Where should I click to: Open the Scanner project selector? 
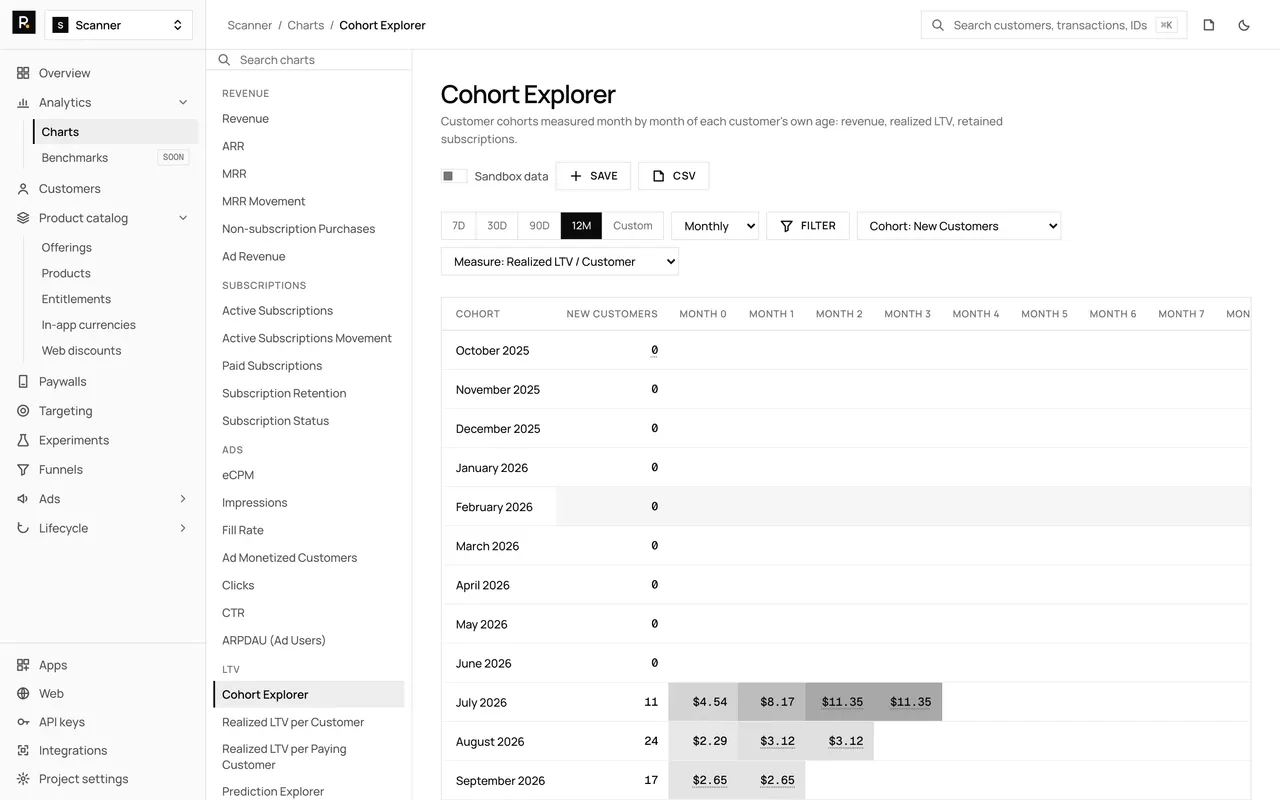tap(119, 25)
